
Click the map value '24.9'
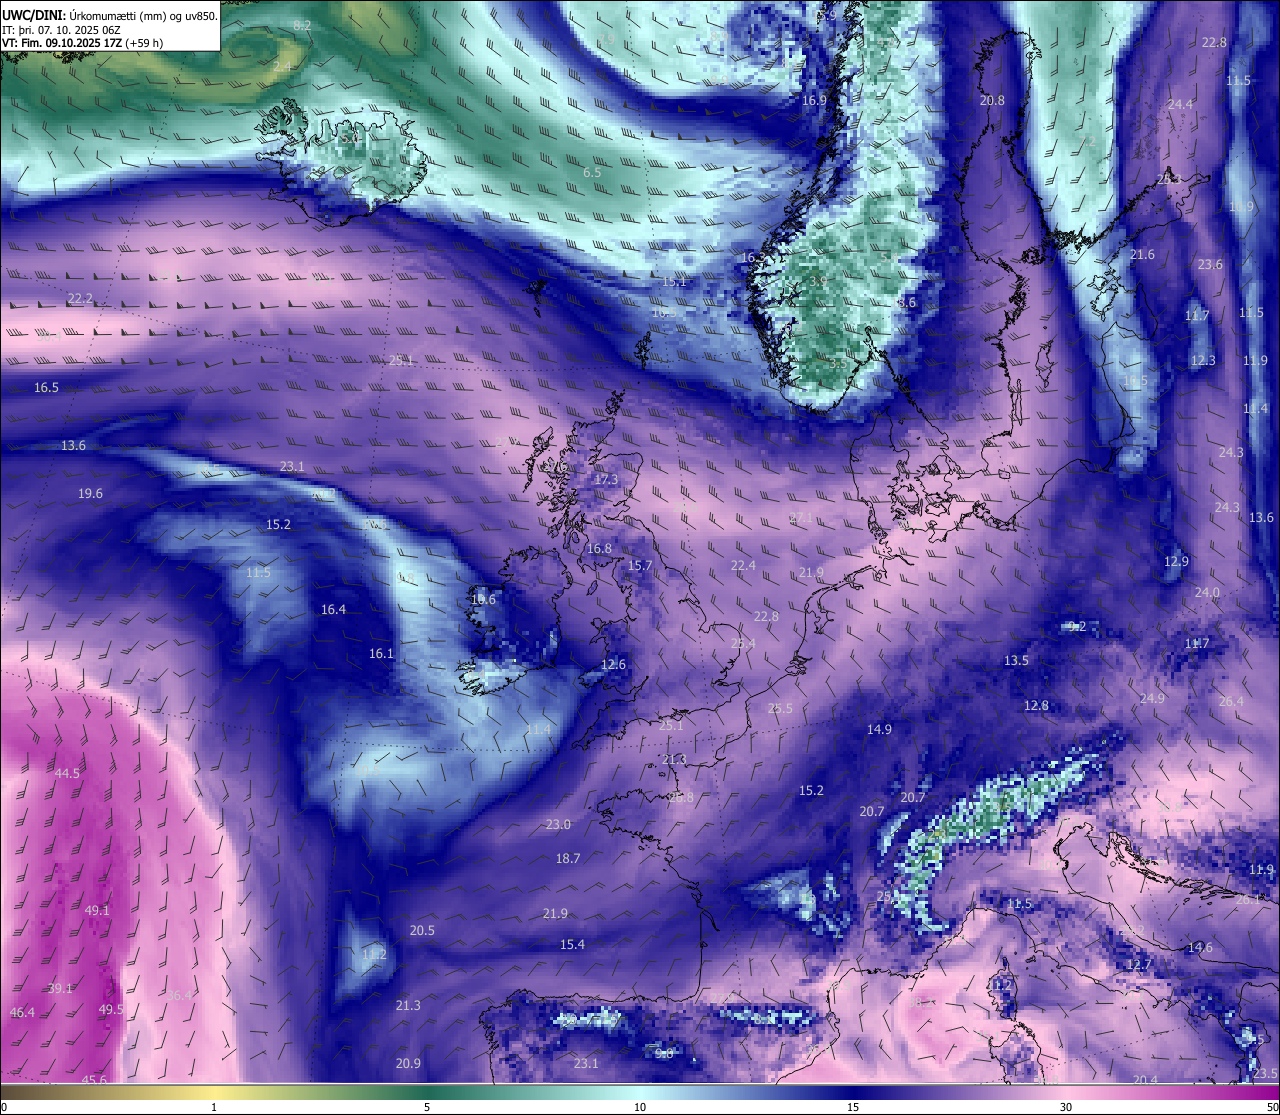coord(1152,699)
